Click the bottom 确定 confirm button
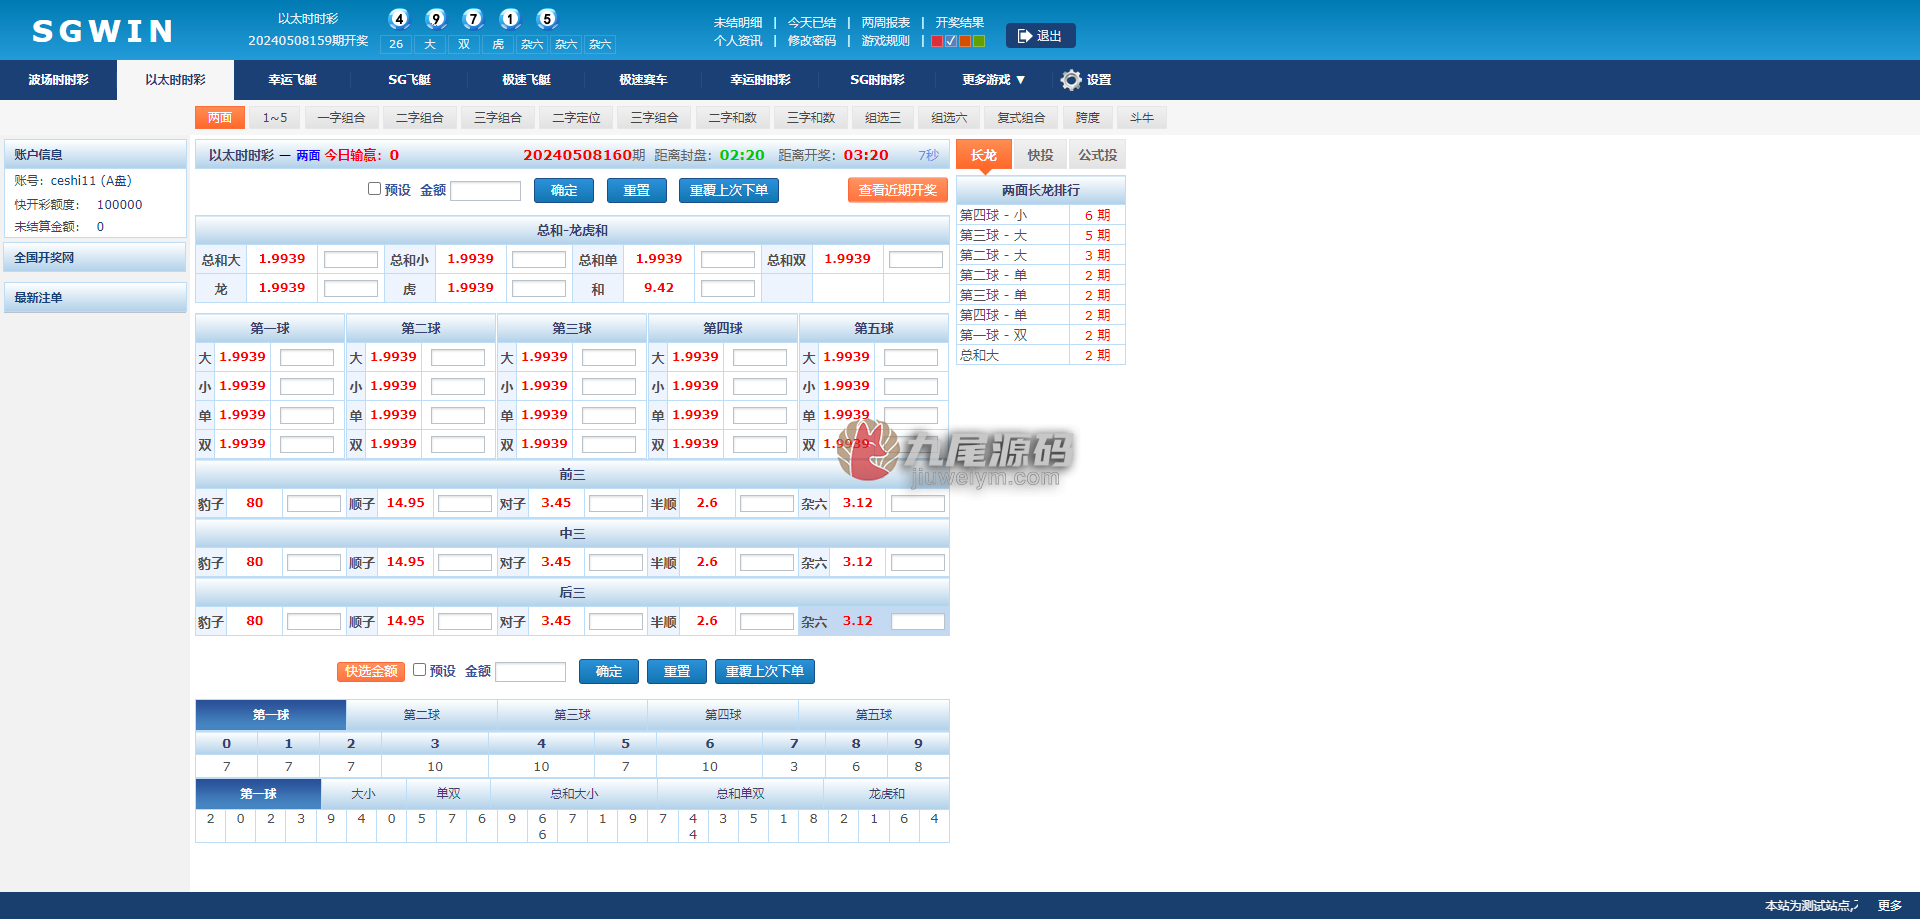 [x=609, y=671]
